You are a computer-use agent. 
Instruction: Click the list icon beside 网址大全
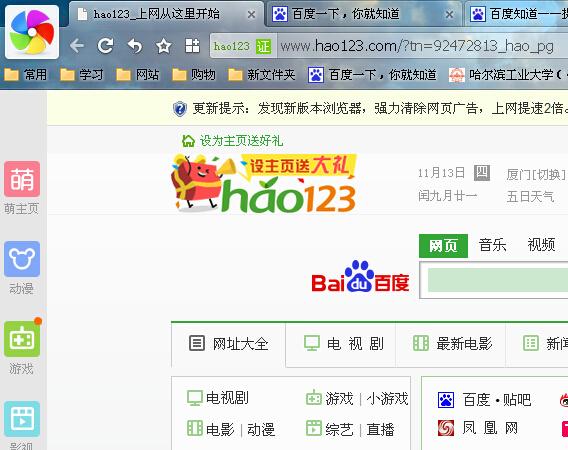[197, 343]
